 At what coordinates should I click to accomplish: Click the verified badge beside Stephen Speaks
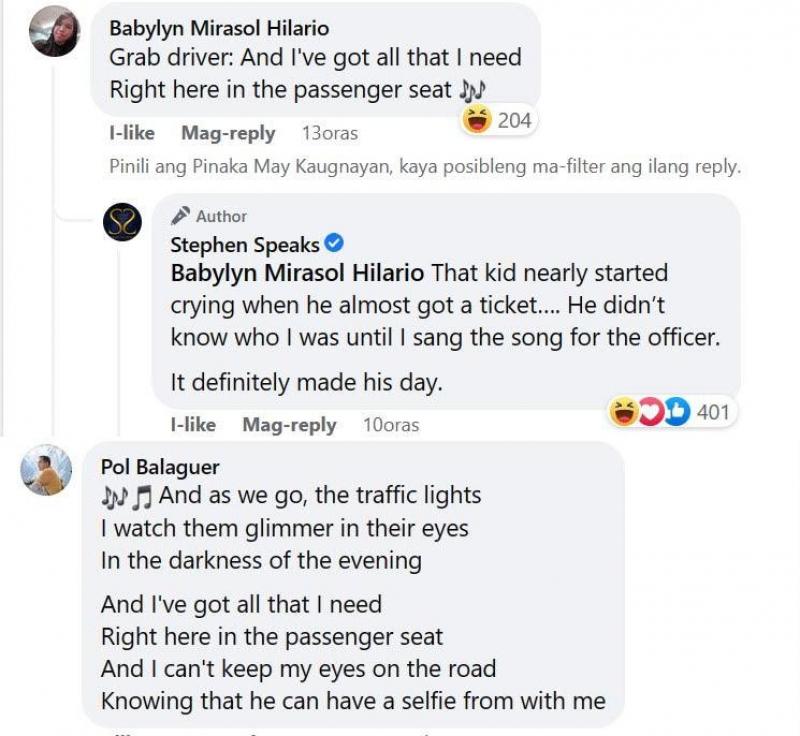pos(336,244)
